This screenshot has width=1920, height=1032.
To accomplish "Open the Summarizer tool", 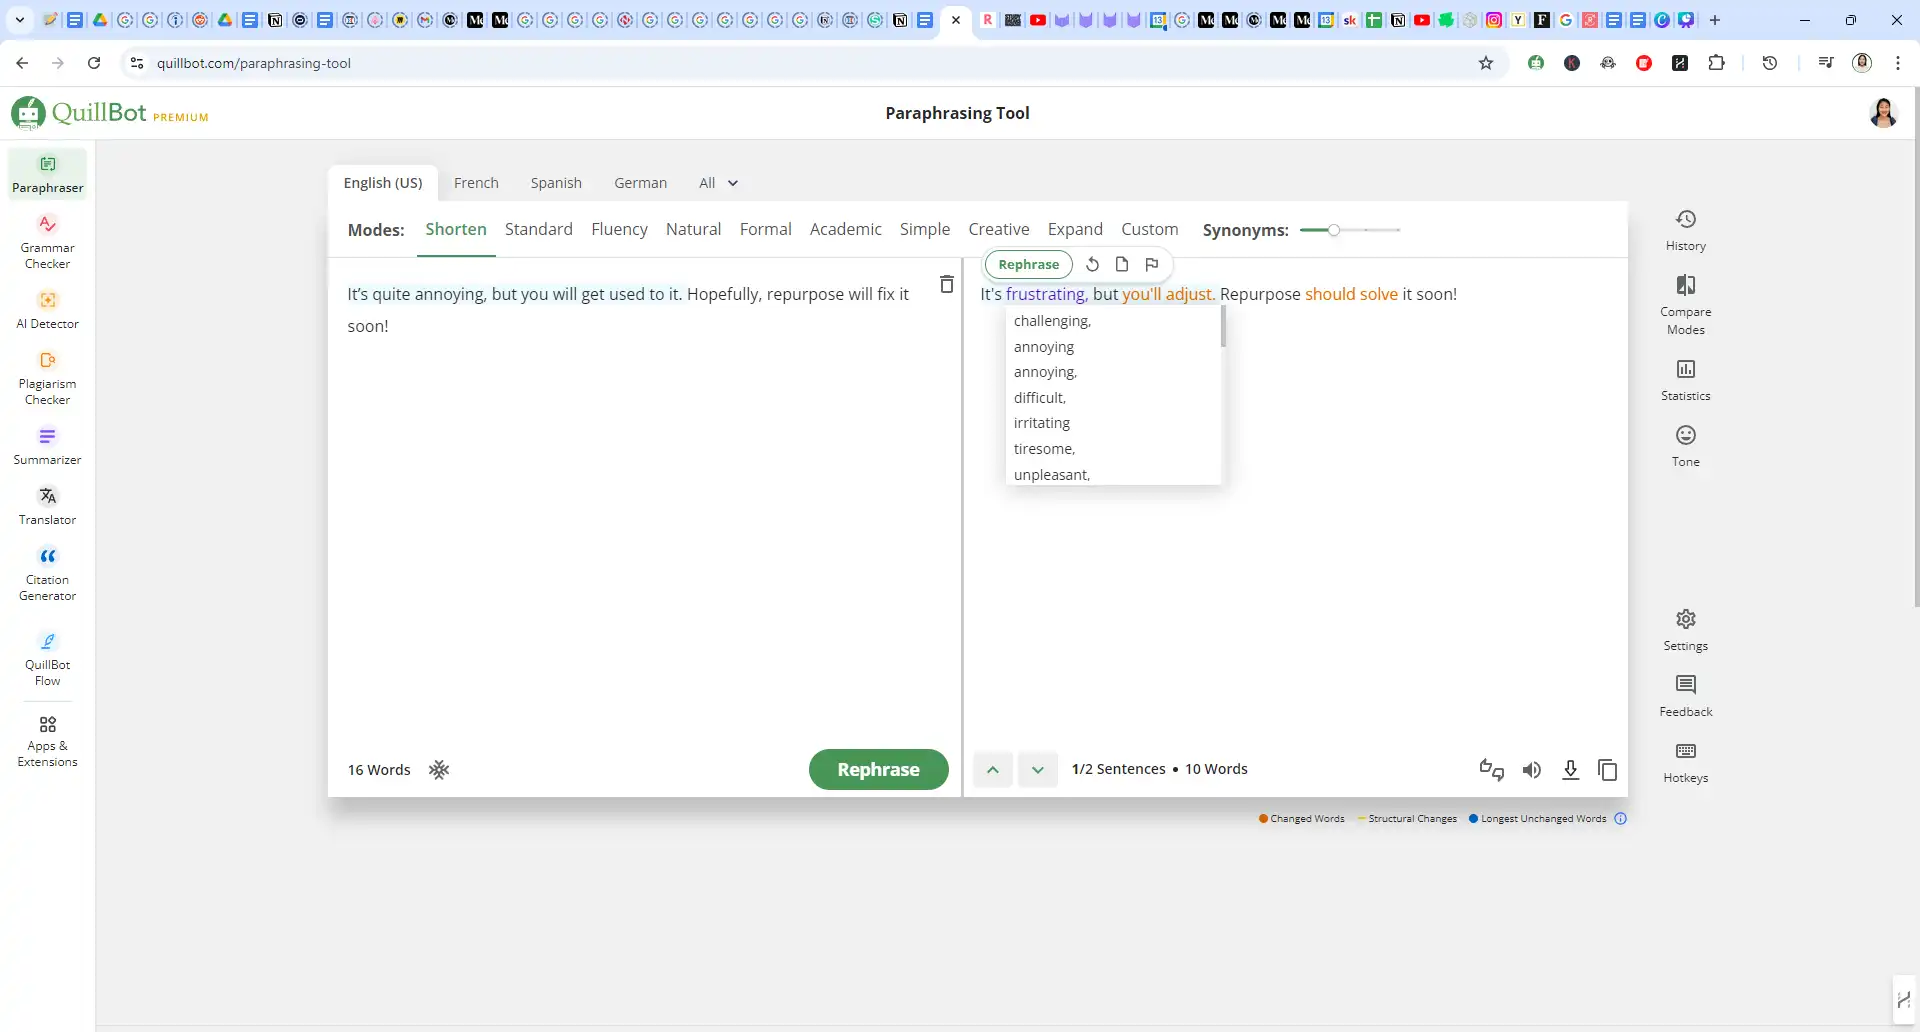I will pyautogui.click(x=47, y=446).
